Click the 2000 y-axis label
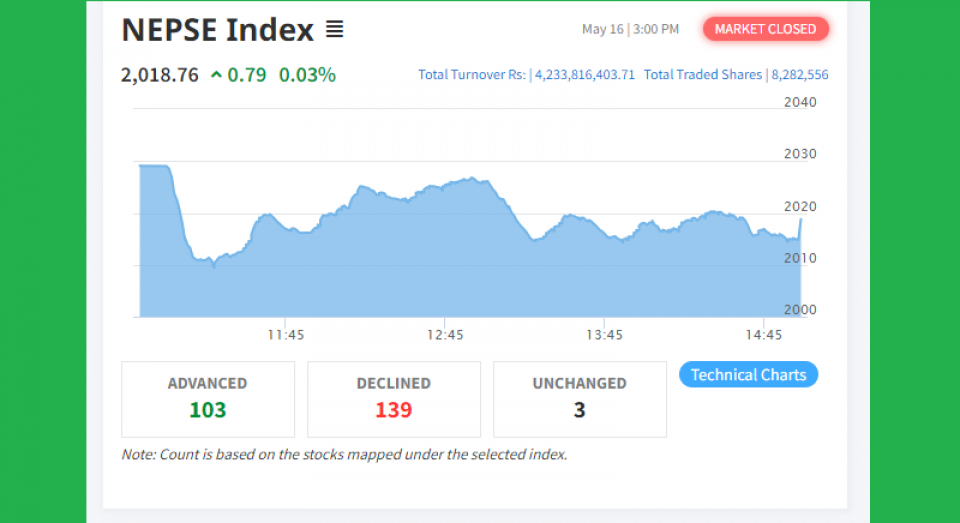 pos(800,310)
